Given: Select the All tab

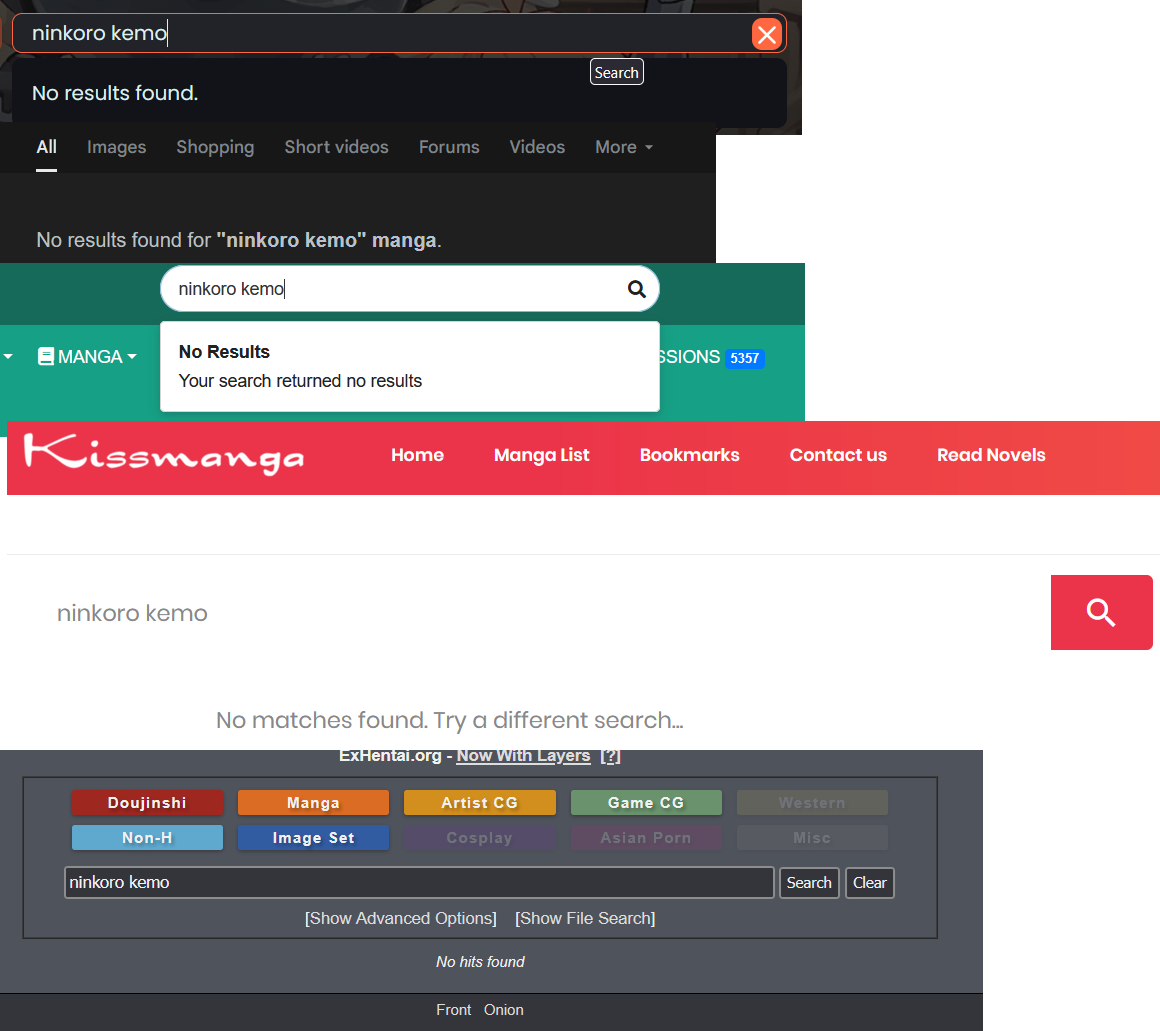Looking at the screenshot, I should [47, 146].
